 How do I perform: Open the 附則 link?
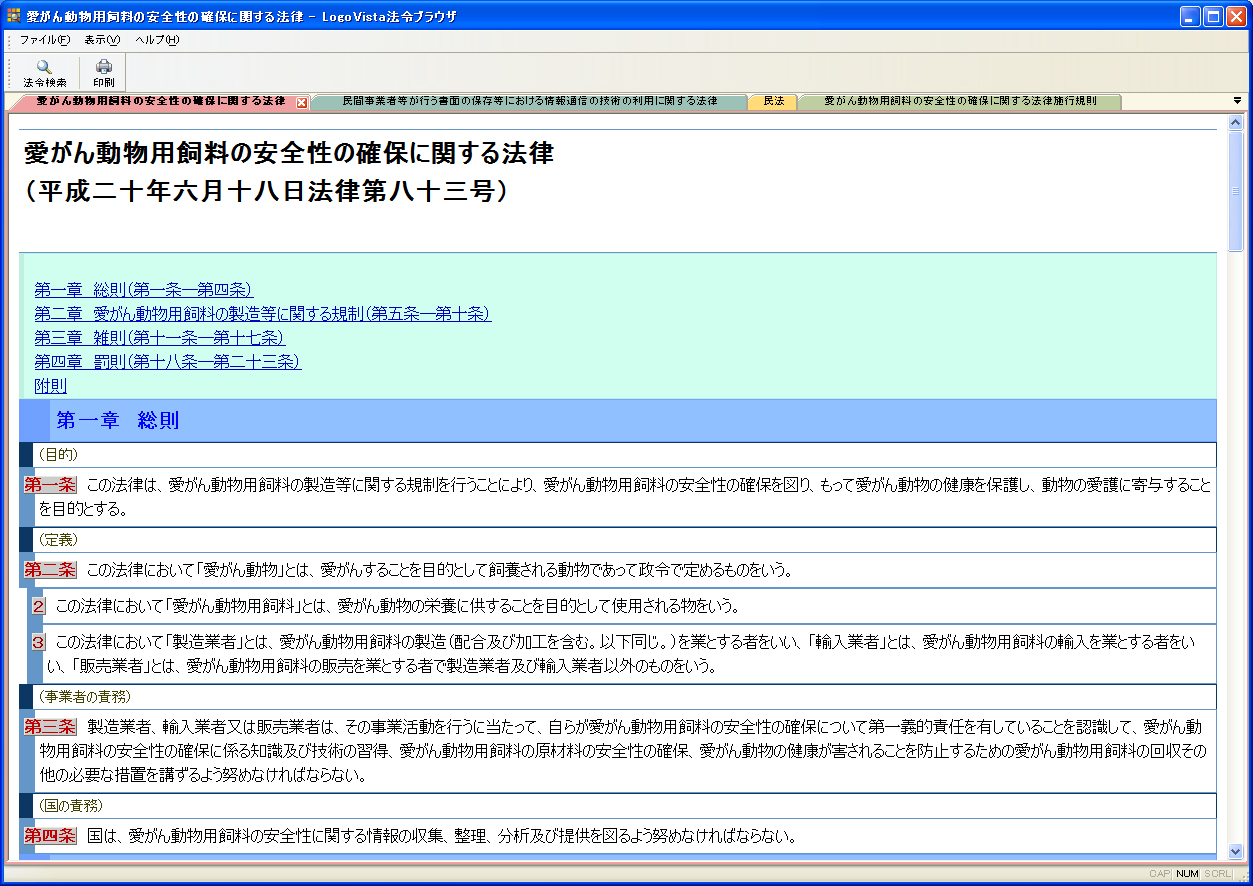click(50, 386)
